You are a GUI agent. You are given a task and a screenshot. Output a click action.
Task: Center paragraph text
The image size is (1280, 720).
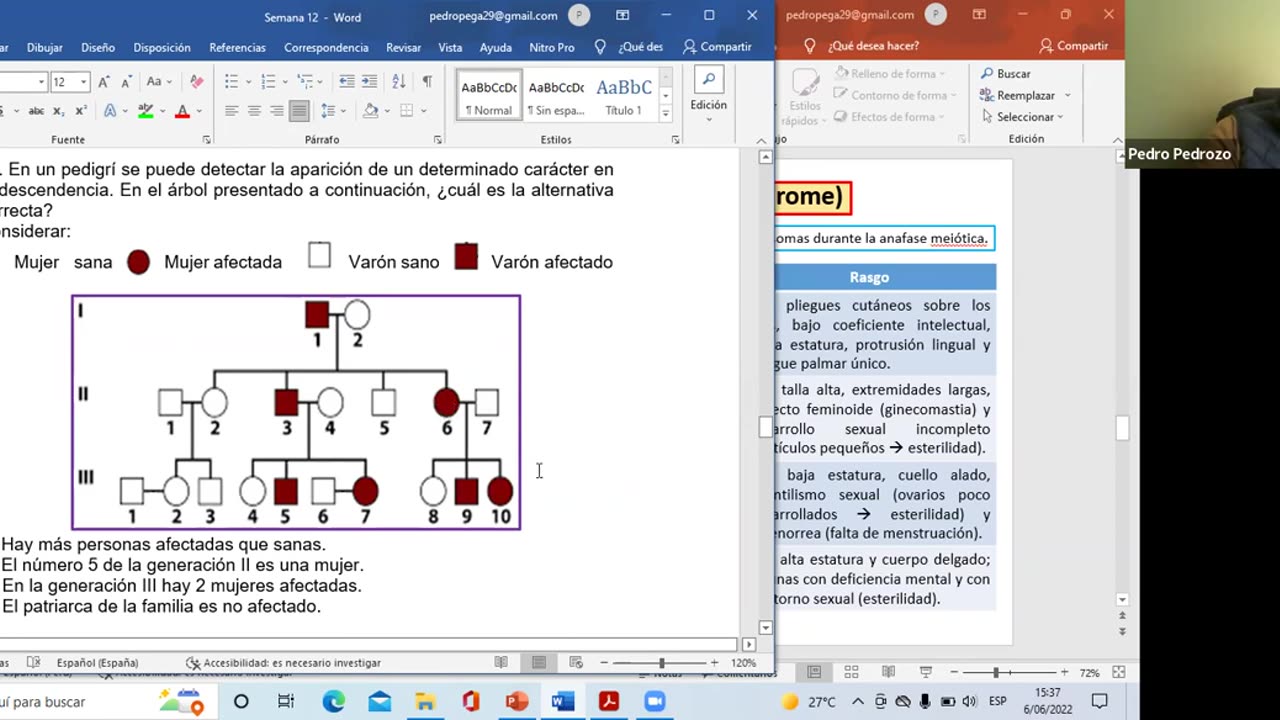tap(254, 111)
